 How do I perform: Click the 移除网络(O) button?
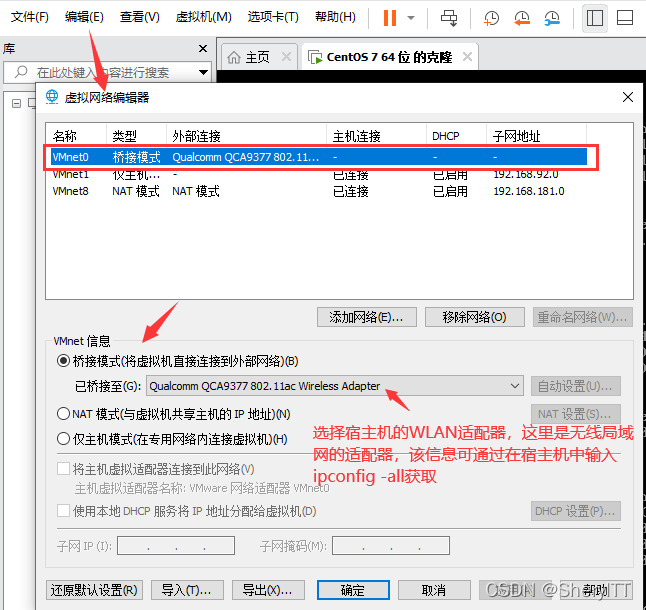(475, 317)
